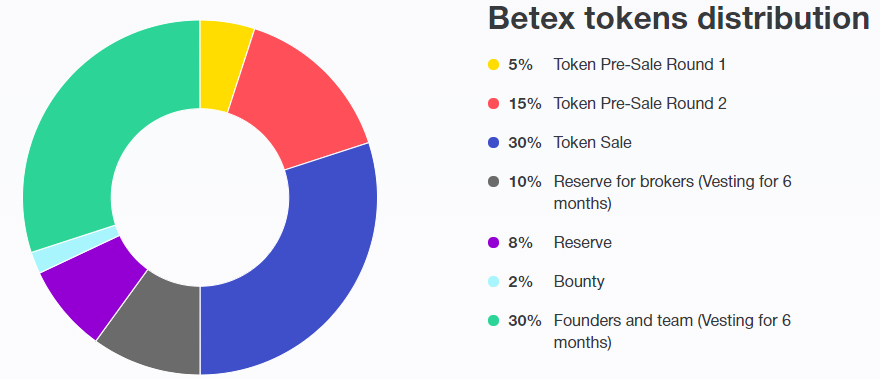Click the red Pre-Sale Round 2 legend dot

click(493, 104)
